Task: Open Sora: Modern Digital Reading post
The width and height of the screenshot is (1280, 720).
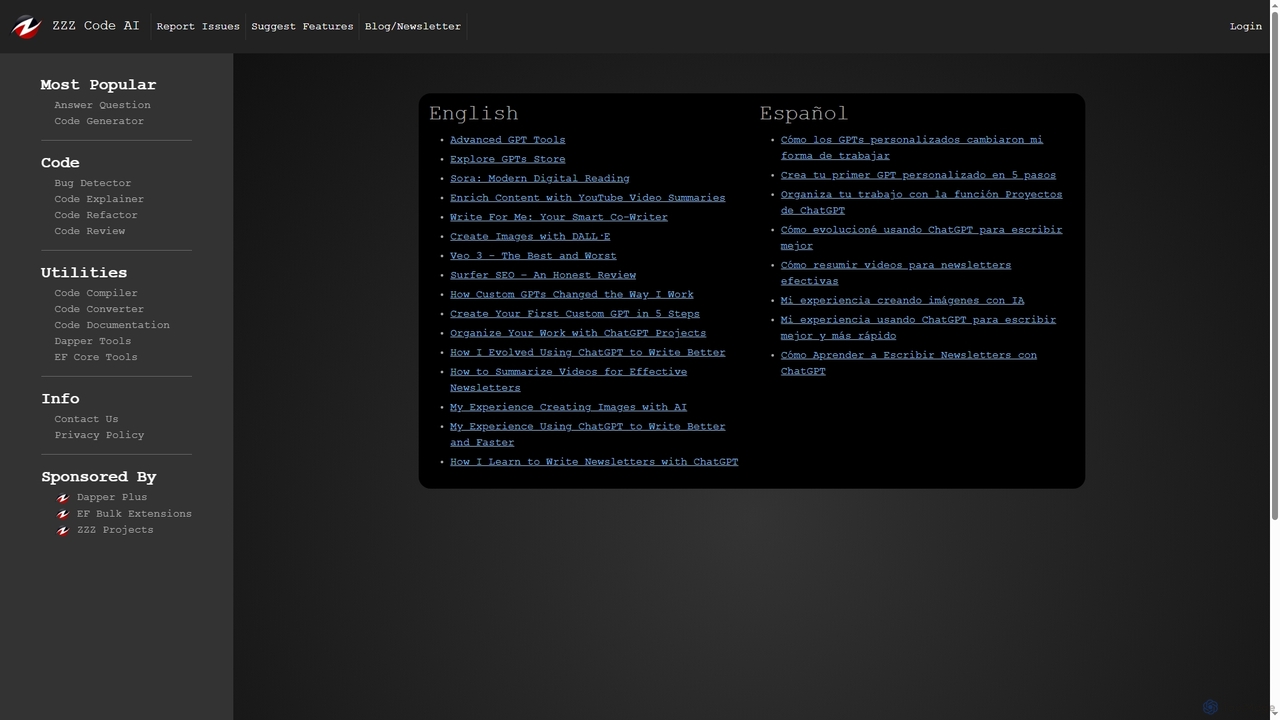Action: (x=539, y=179)
